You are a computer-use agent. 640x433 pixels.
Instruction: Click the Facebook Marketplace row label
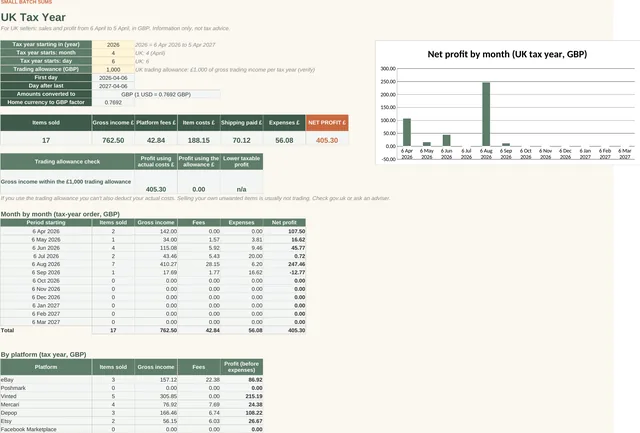tap(46, 429)
